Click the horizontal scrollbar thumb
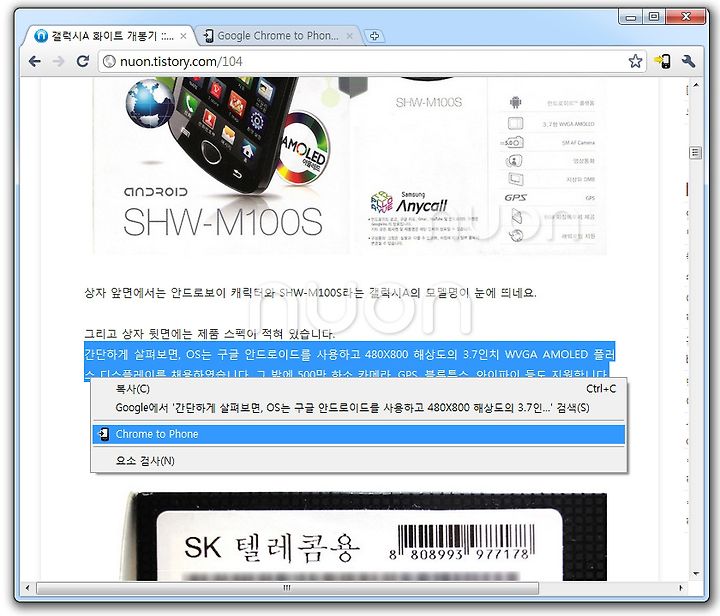The width and height of the screenshot is (720, 616). pyautogui.click(x=287, y=588)
